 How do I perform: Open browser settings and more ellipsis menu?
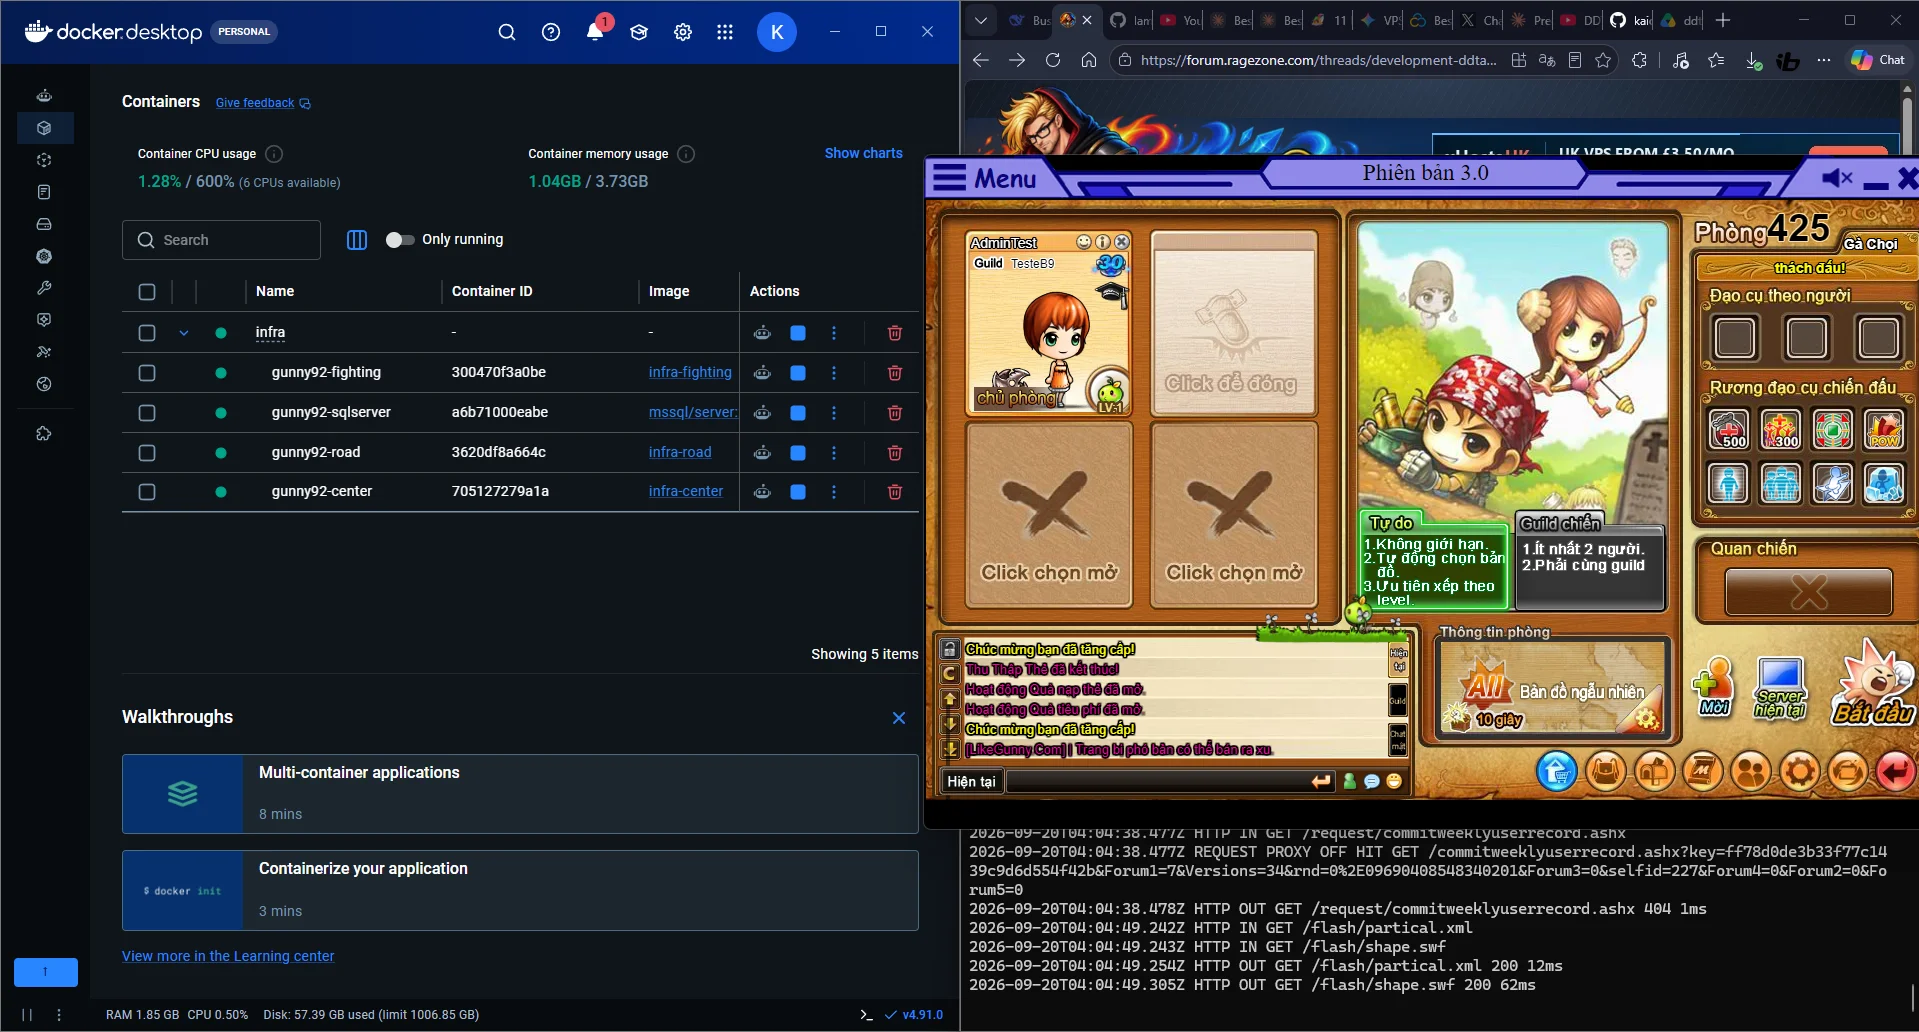1824,60
